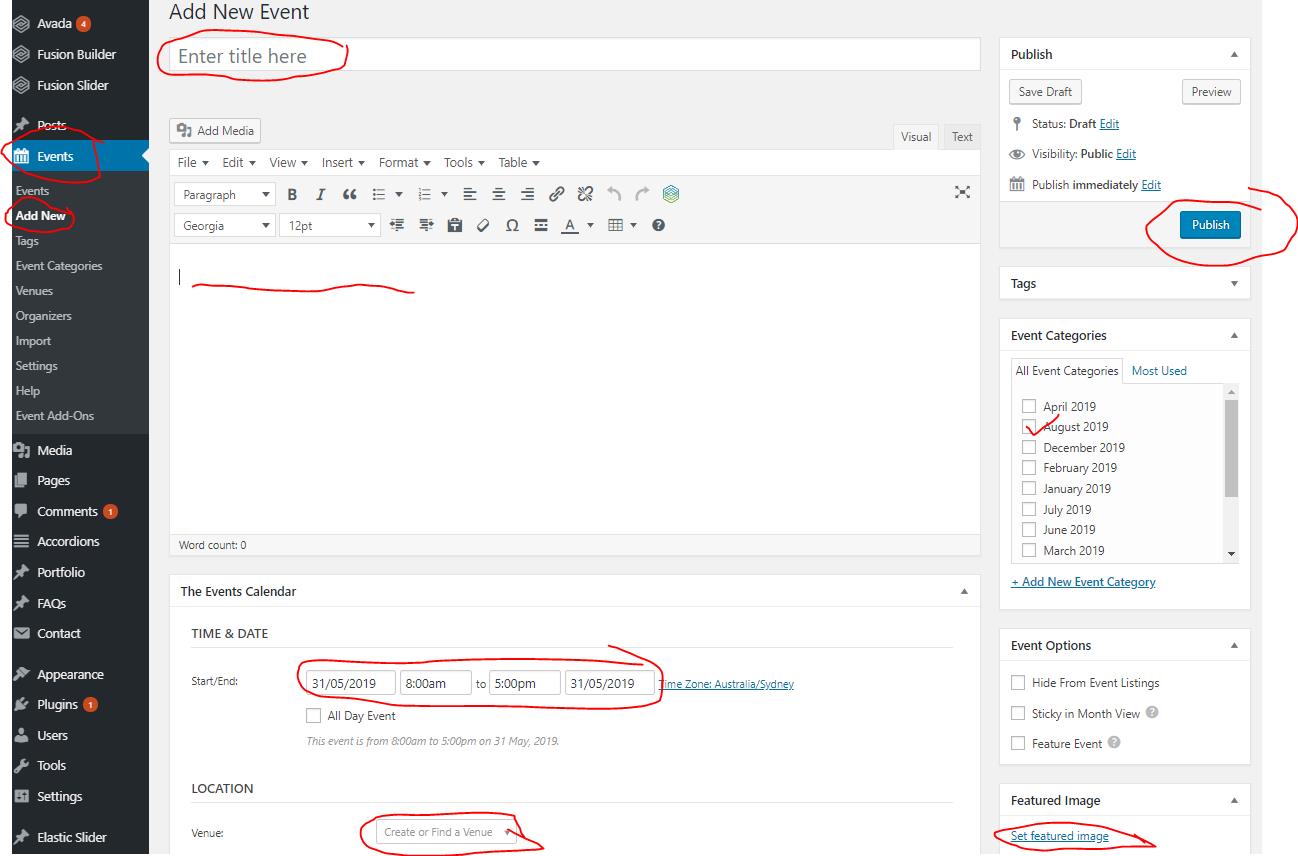1298x856 pixels.
Task: Insert a link in the editor
Action: (x=556, y=194)
